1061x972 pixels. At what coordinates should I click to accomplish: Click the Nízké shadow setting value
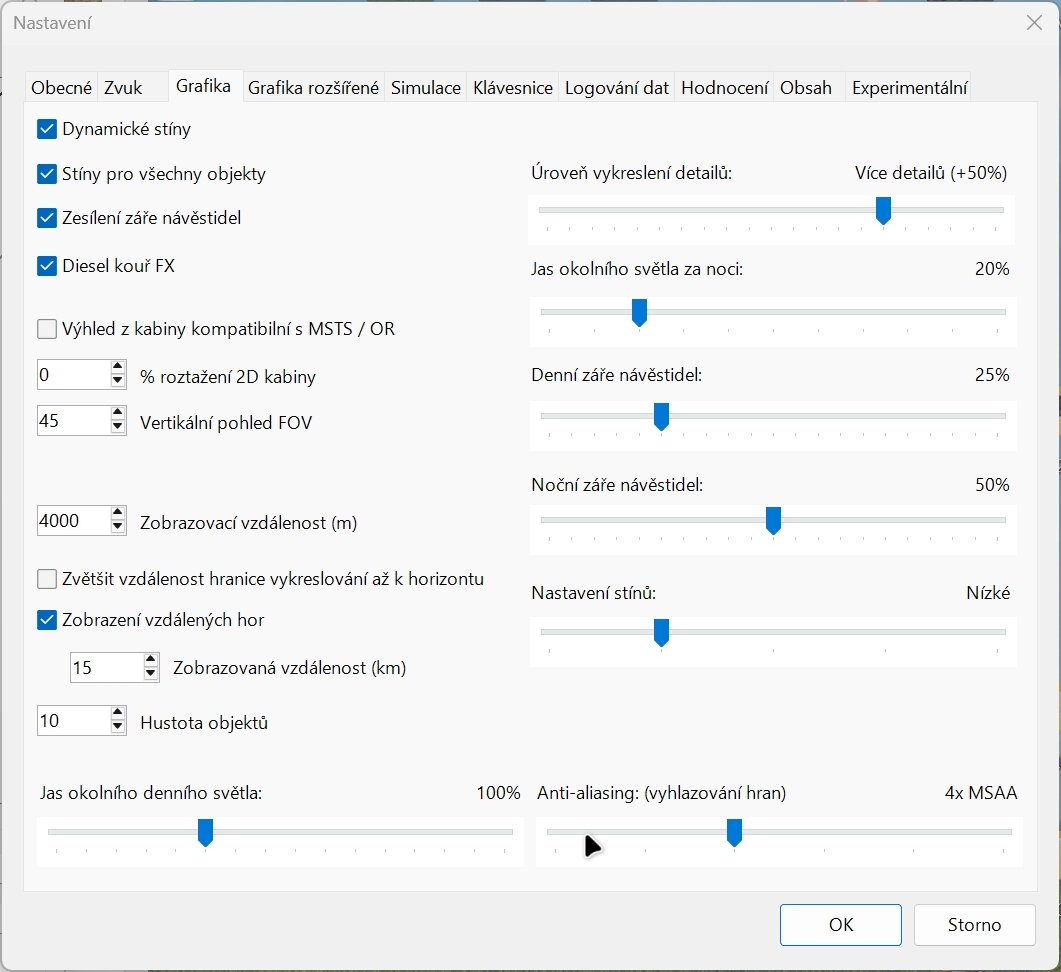(988, 593)
